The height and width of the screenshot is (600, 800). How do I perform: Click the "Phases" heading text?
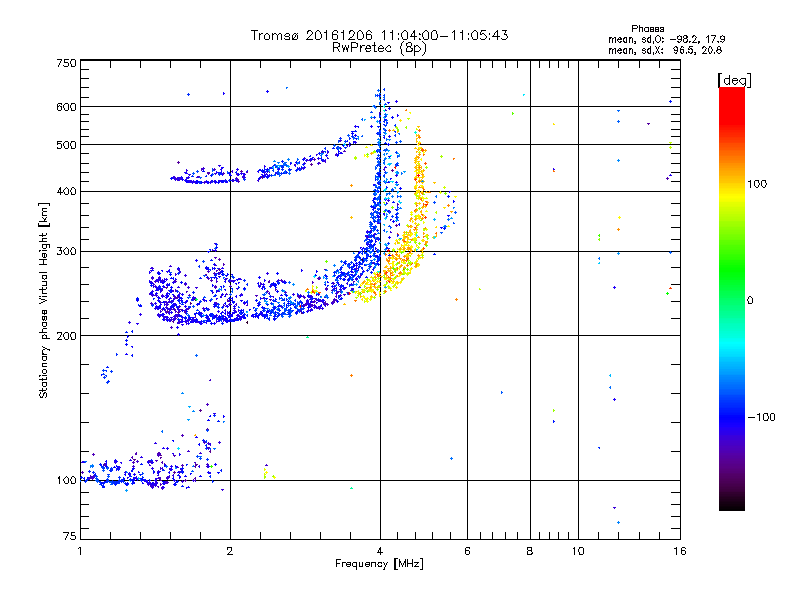647,29
